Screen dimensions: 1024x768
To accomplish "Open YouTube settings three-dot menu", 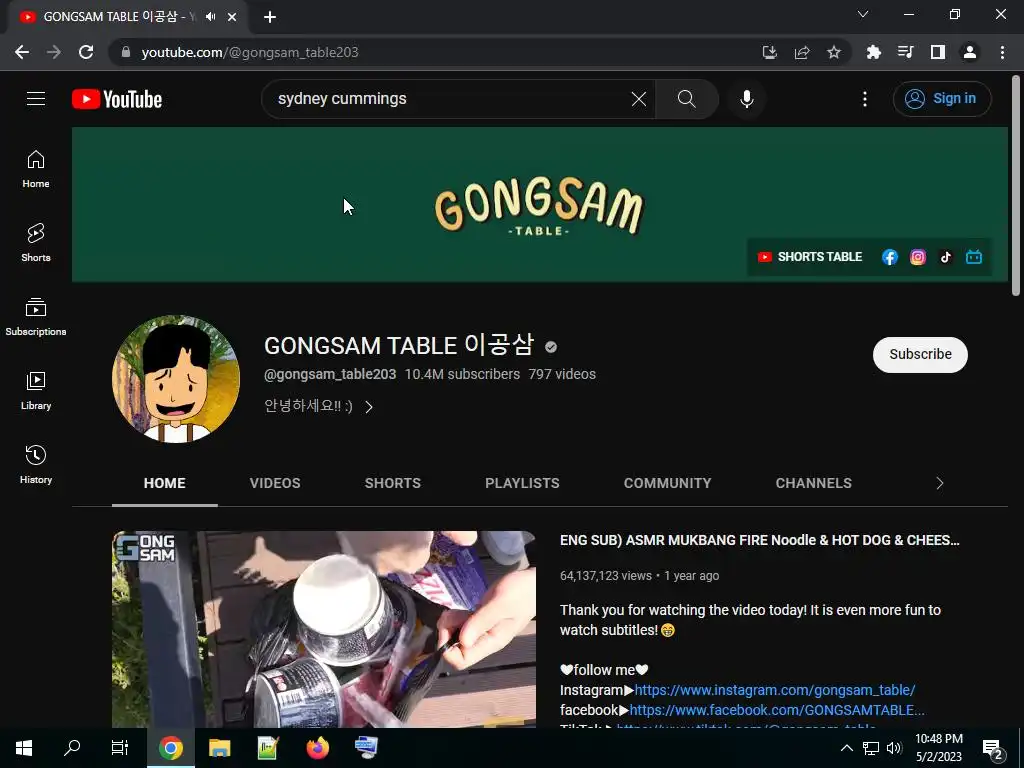I will pos(865,99).
